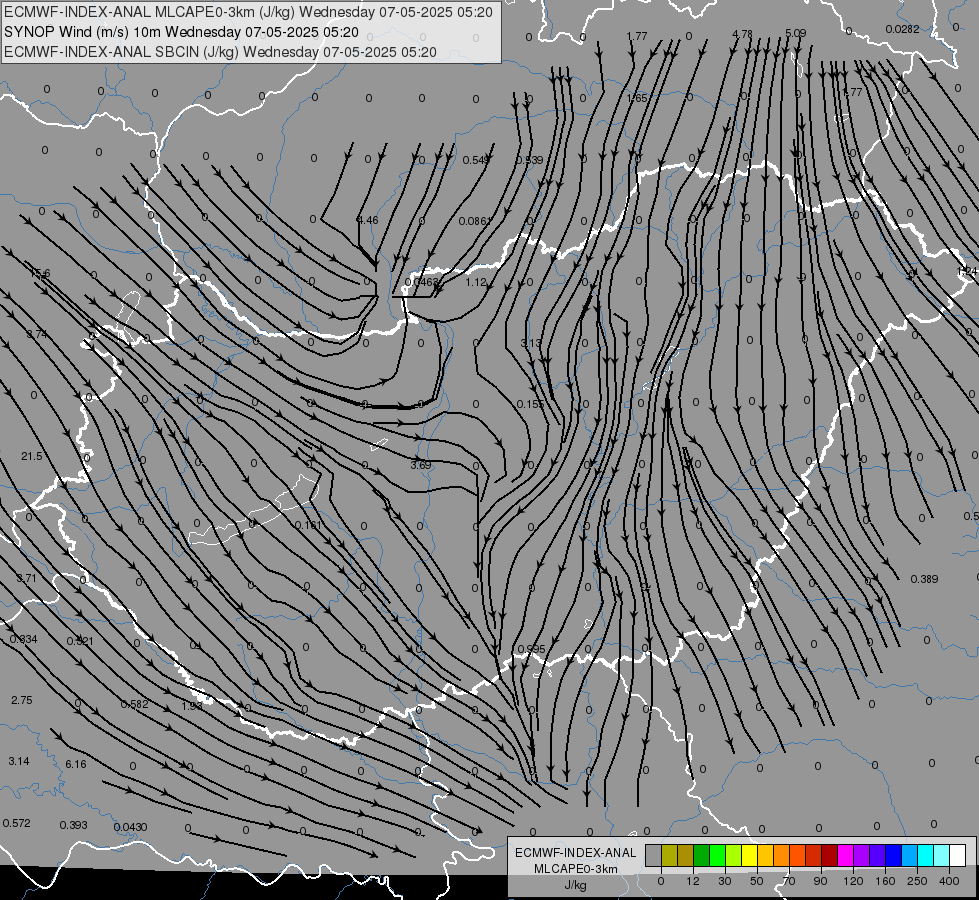
Task: Click the bright green legend swatch
Action: pos(717,855)
